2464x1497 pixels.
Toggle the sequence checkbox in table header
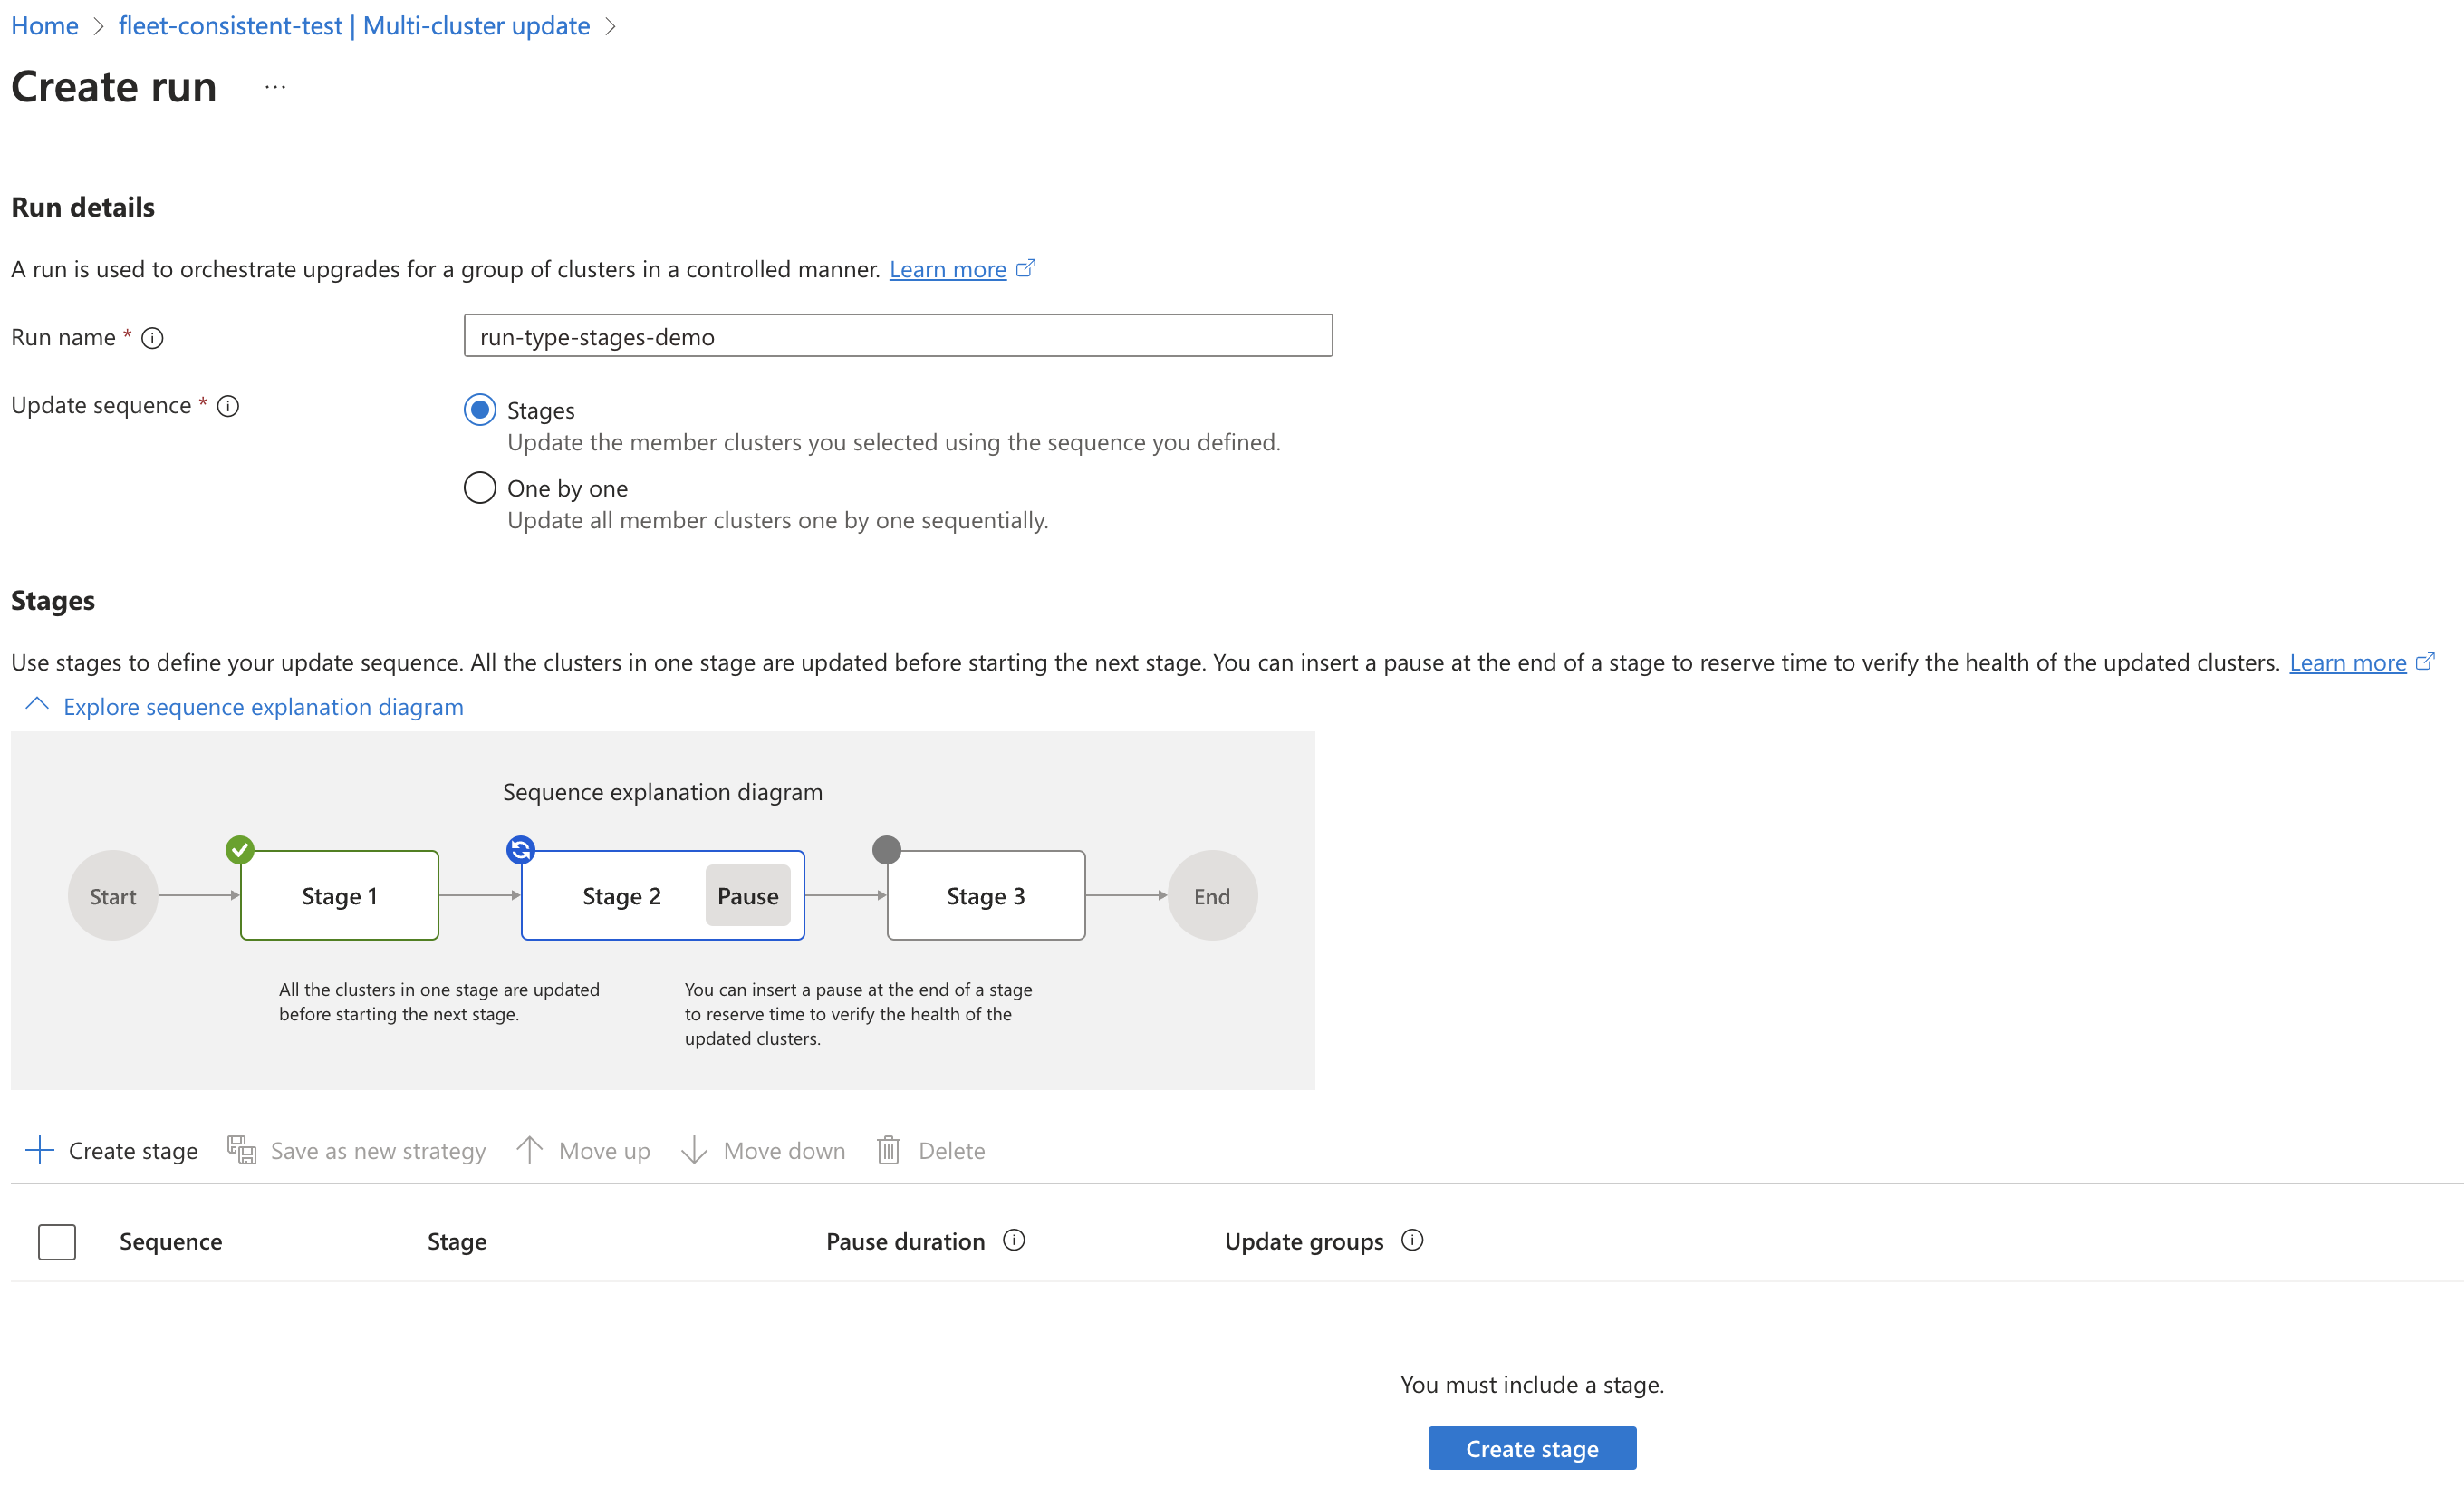point(54,1240)
